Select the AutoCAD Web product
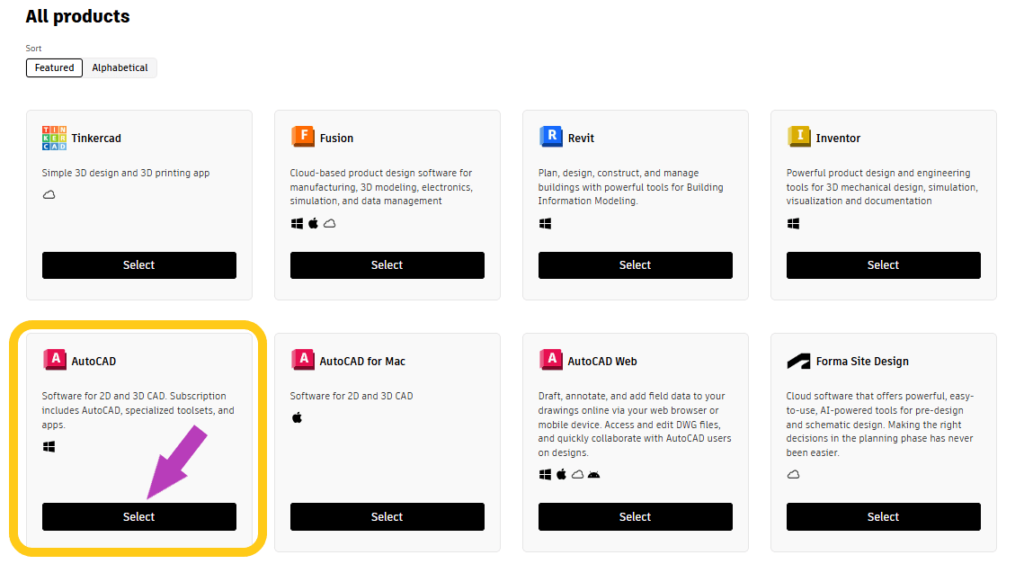The height and width of the screenshot is (564, 1024). [x=635, y=517]
